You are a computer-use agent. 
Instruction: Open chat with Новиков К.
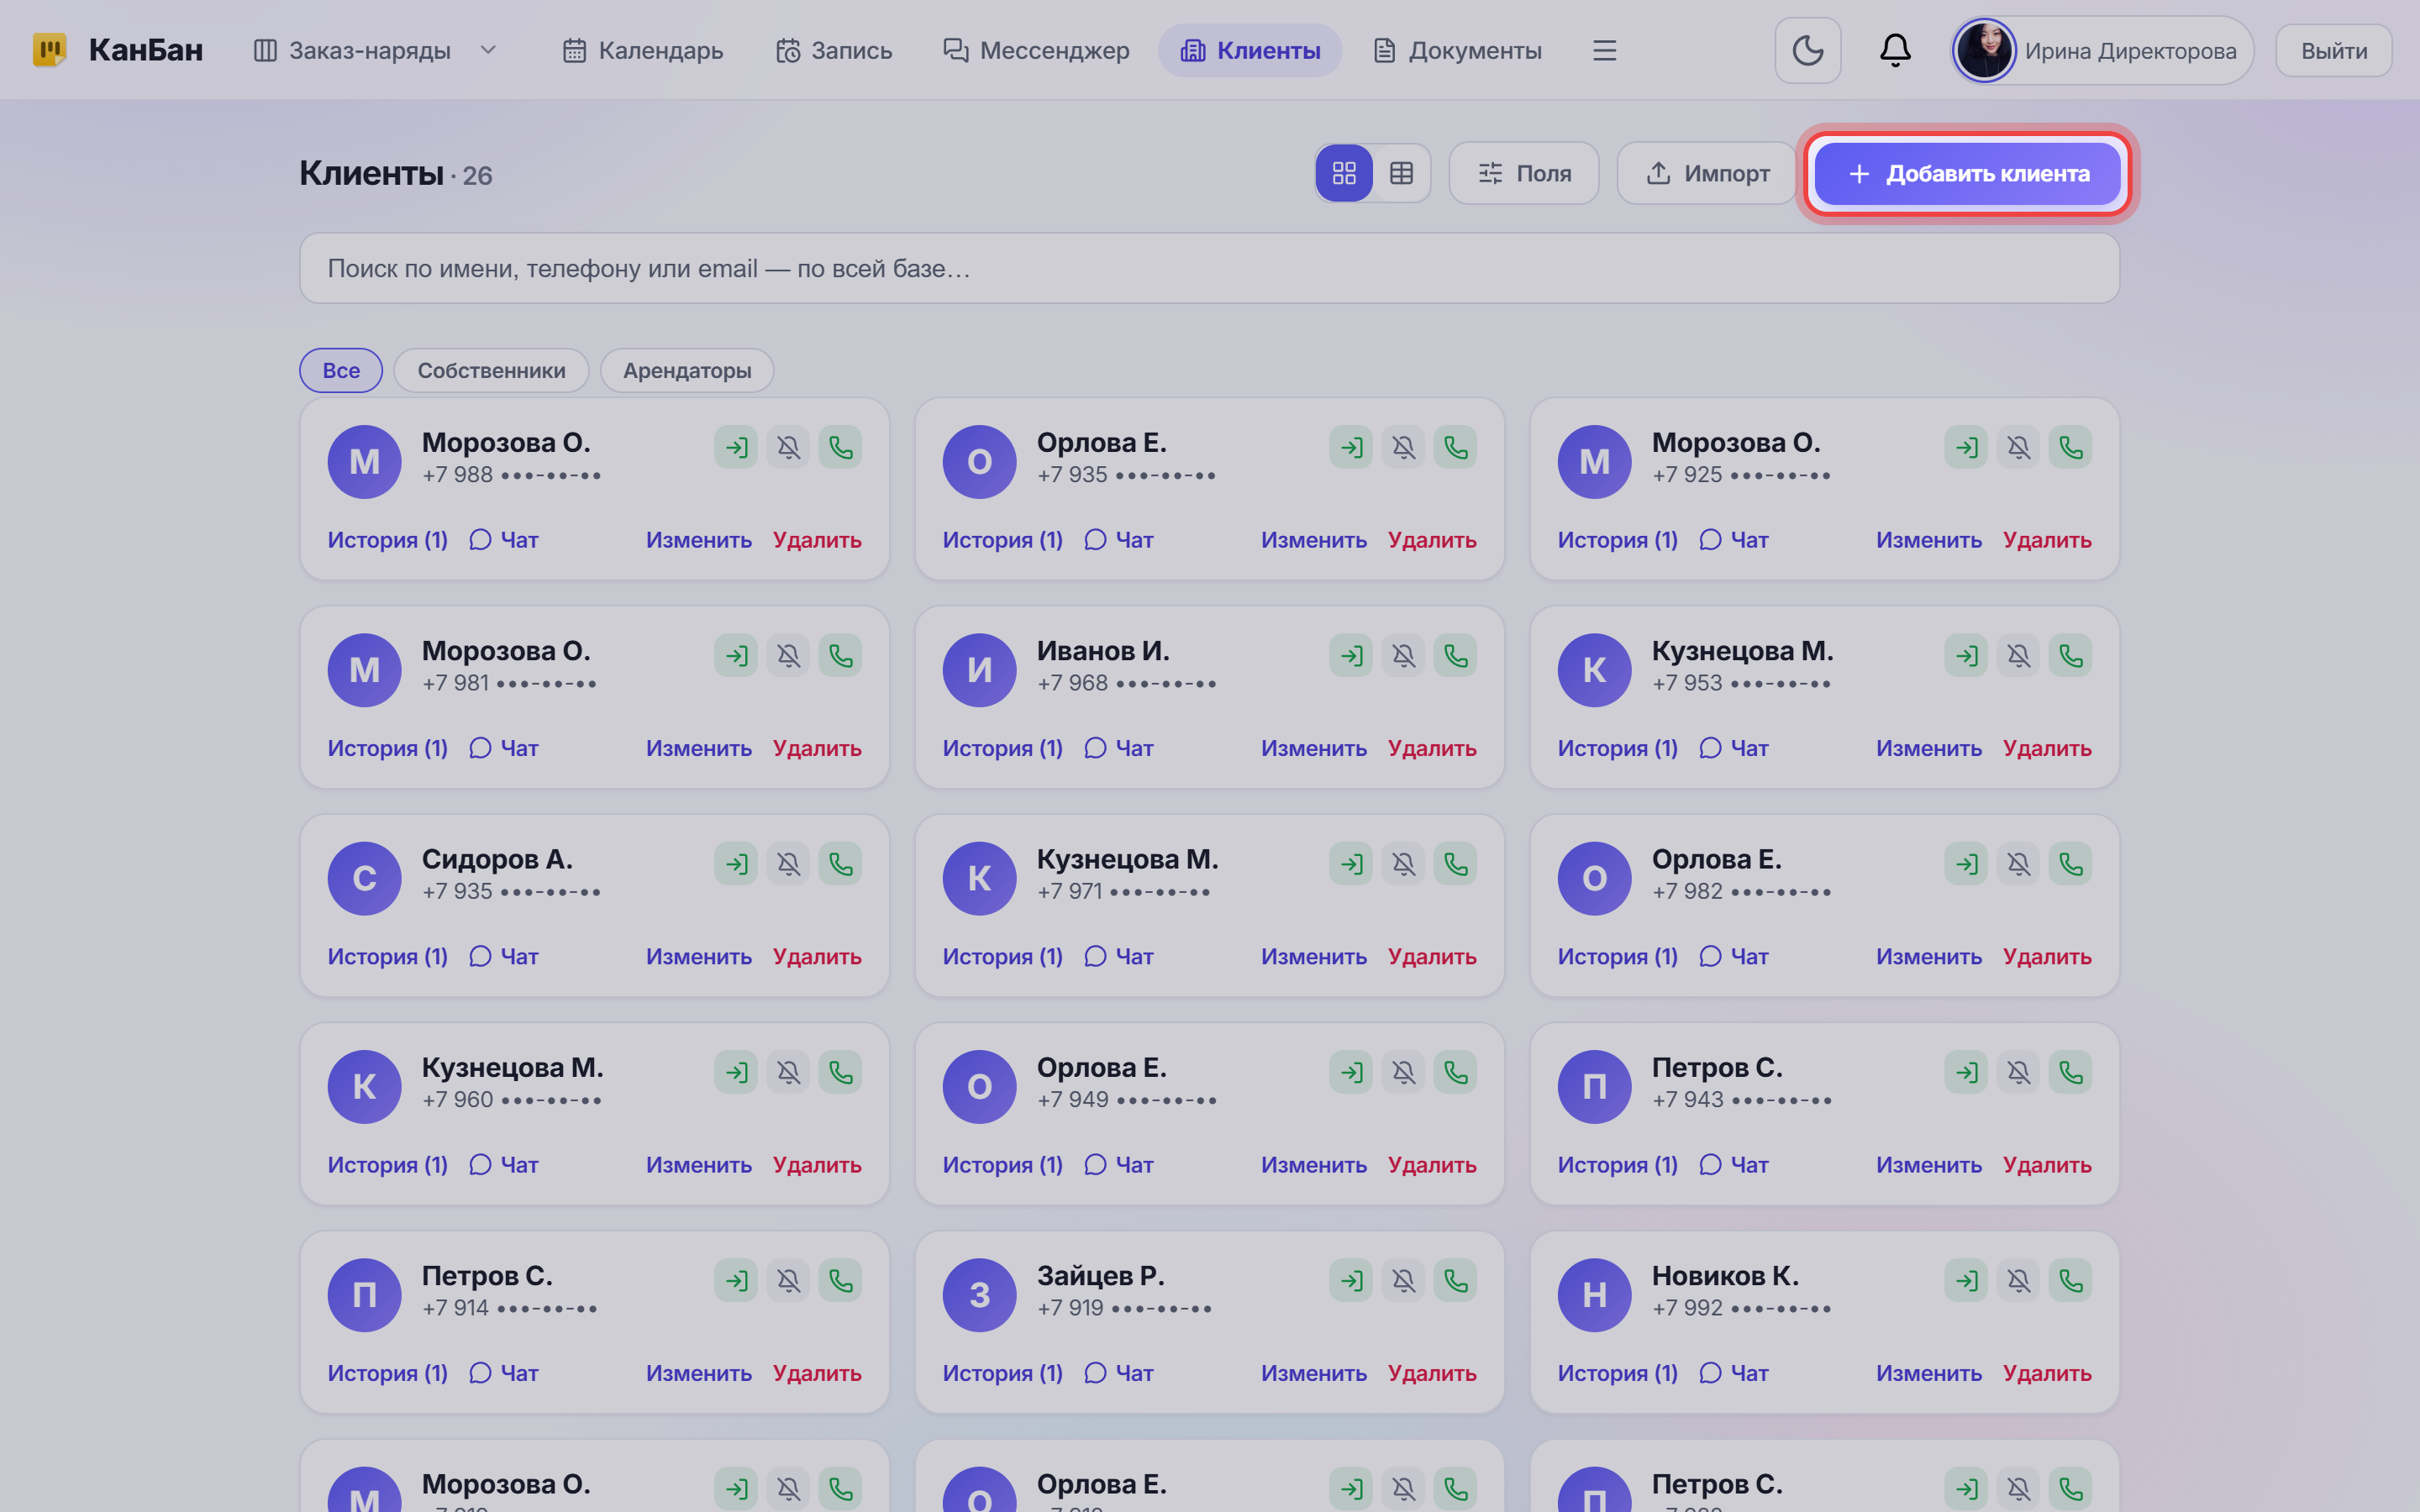(x=1733, y=1373)
